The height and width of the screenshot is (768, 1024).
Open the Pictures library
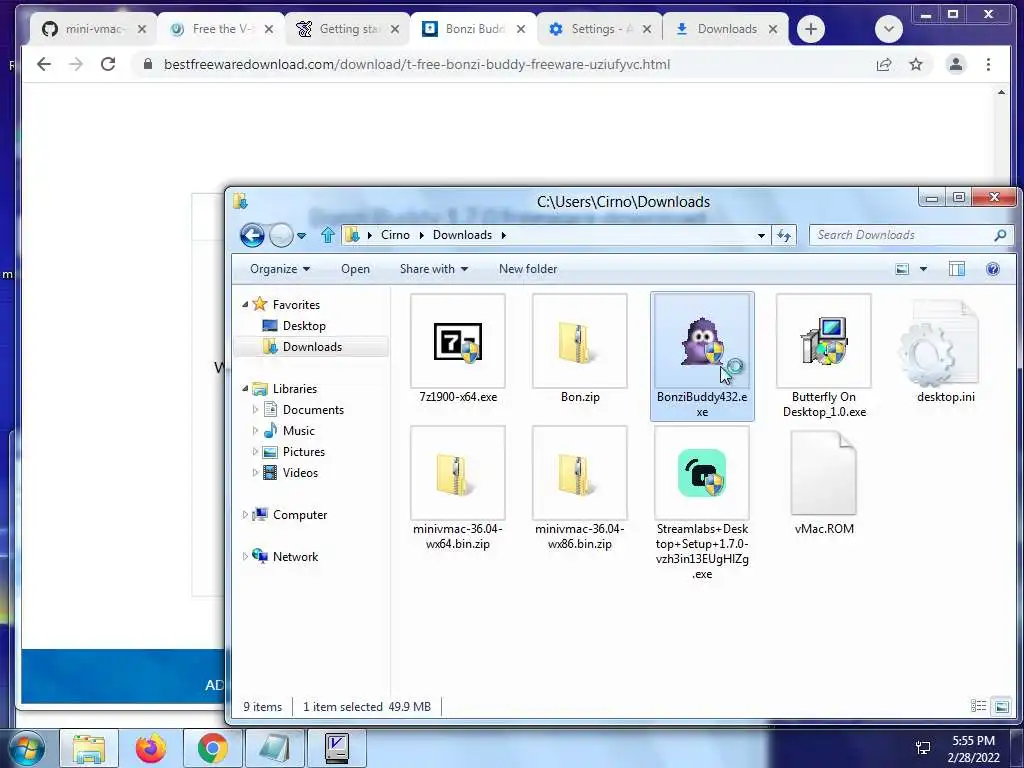(303, 452)
